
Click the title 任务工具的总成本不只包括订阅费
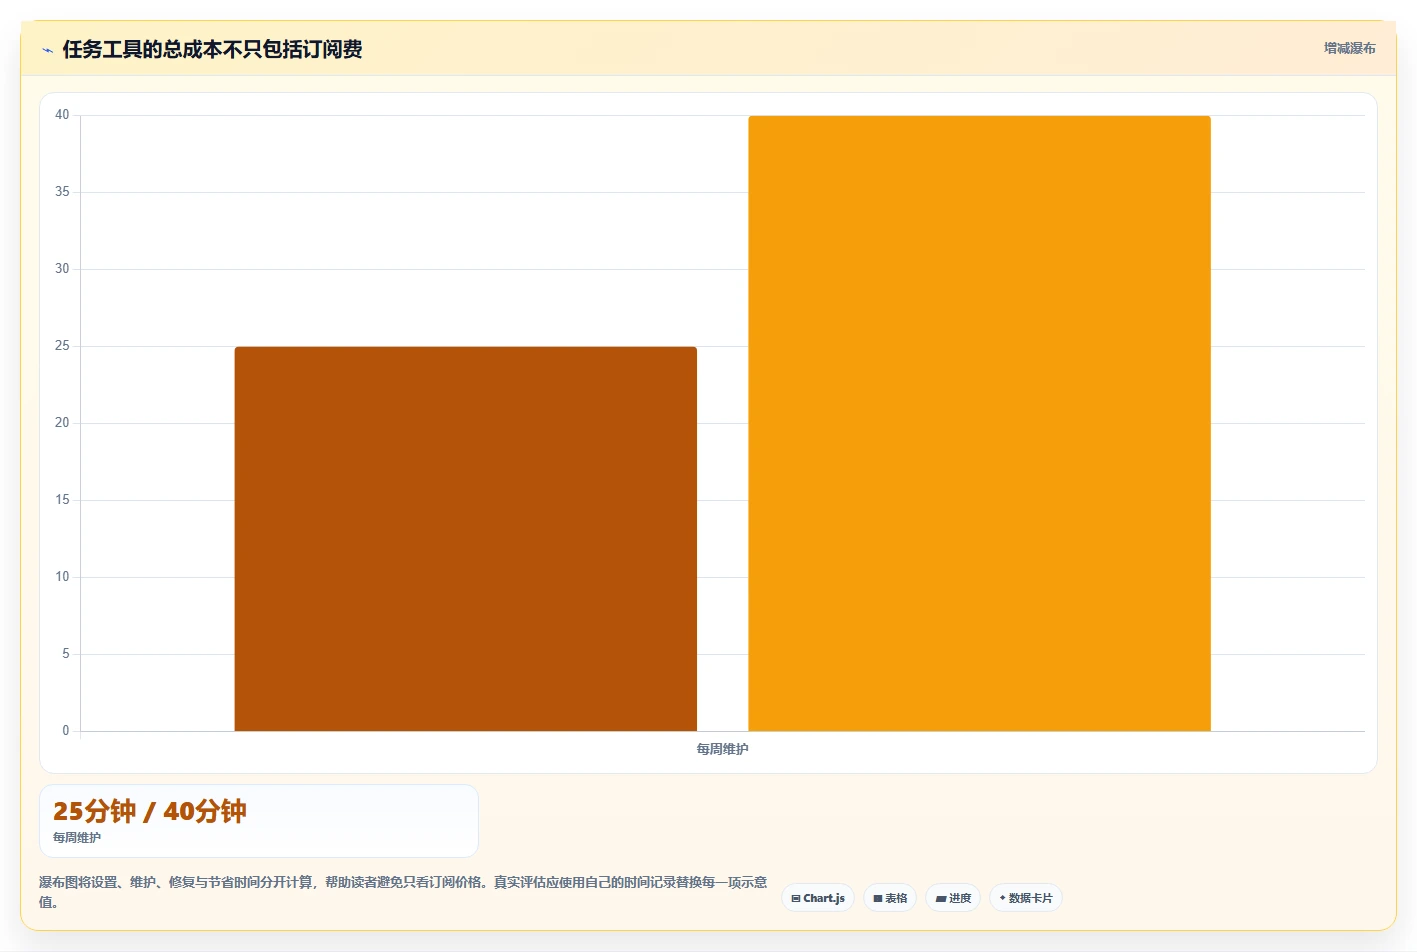pos(212,49)
